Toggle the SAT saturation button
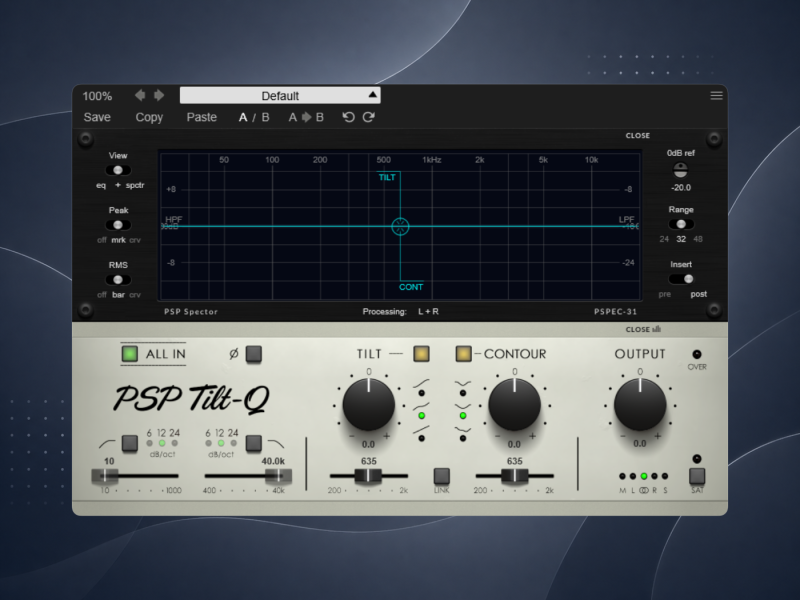This screenshot has width=800, height=600. point(697,476)
